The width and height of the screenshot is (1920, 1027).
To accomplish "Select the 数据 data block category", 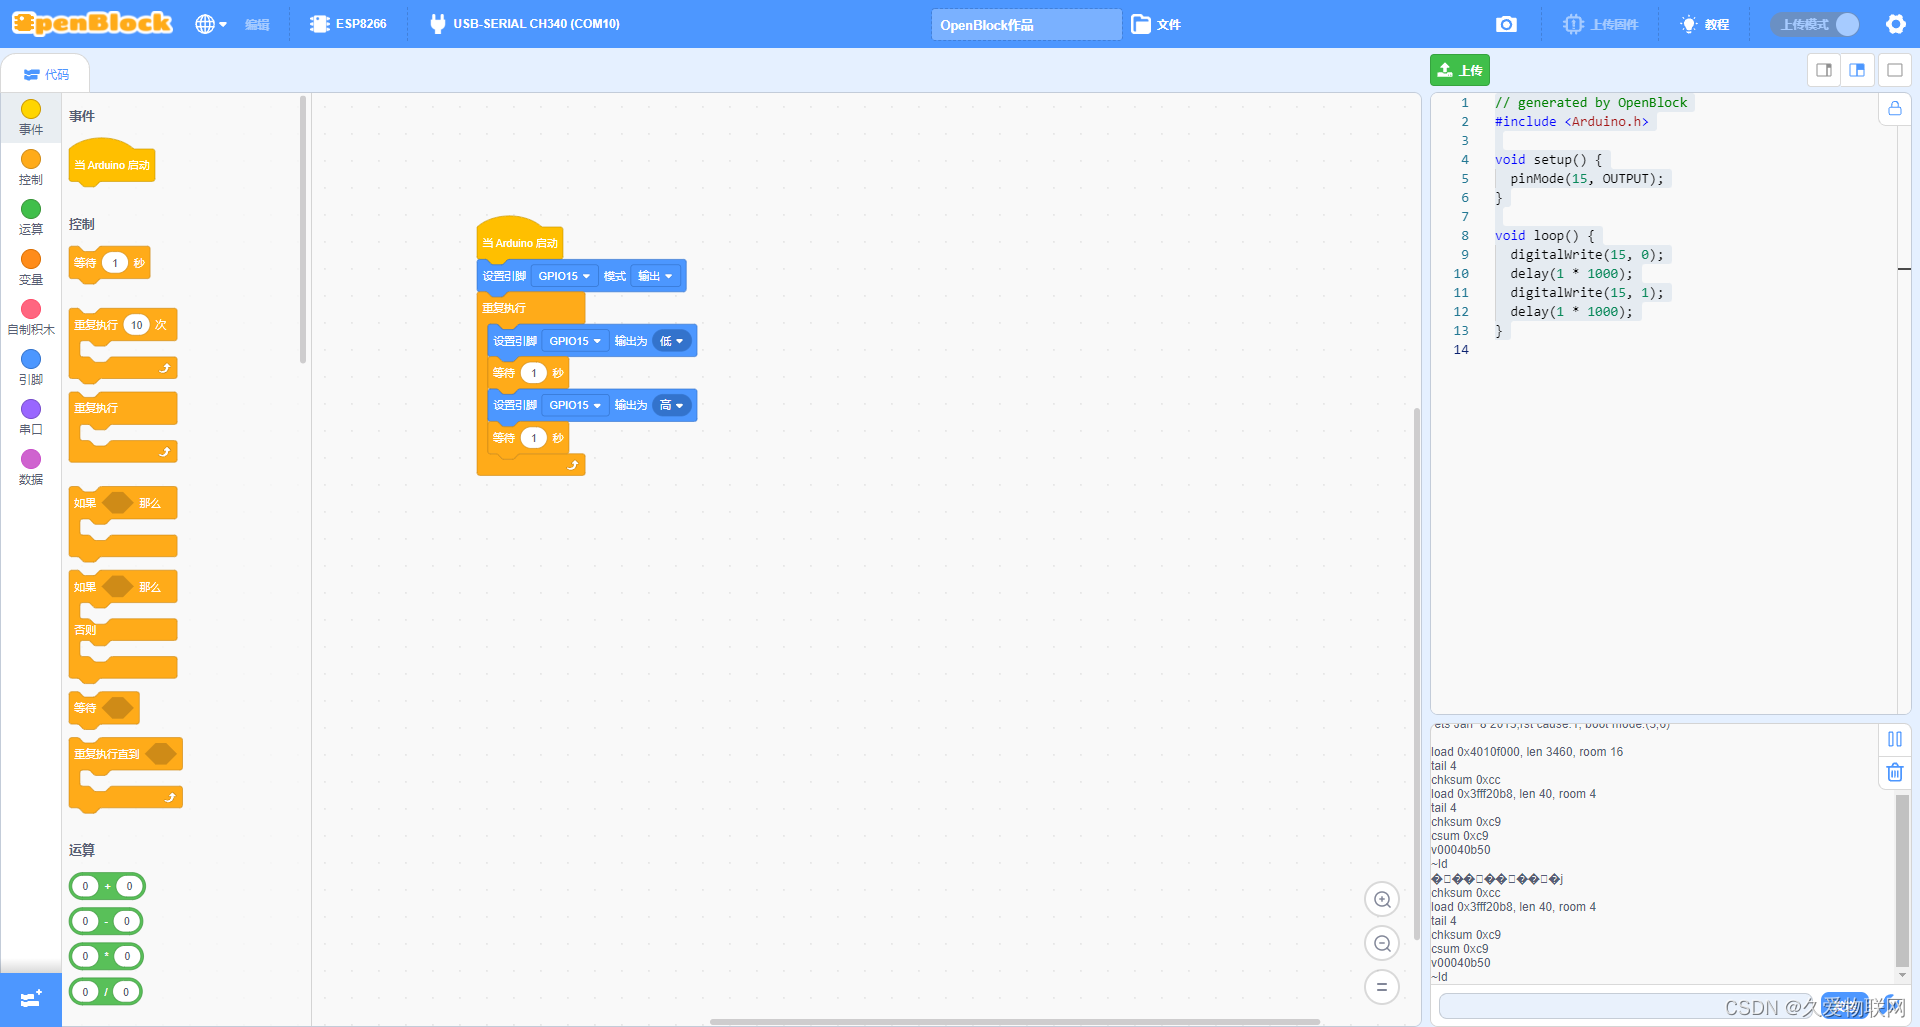I will click(30, 467).
